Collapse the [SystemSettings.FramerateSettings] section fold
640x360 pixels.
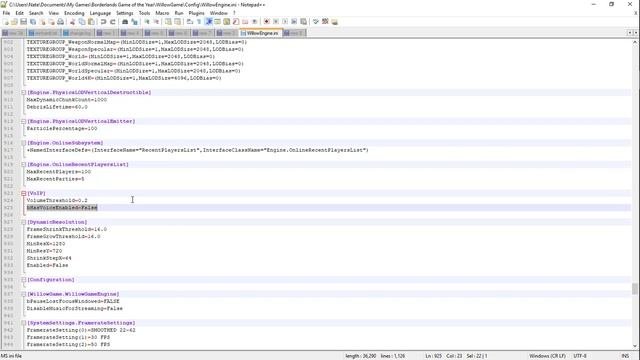pos(23,323)
